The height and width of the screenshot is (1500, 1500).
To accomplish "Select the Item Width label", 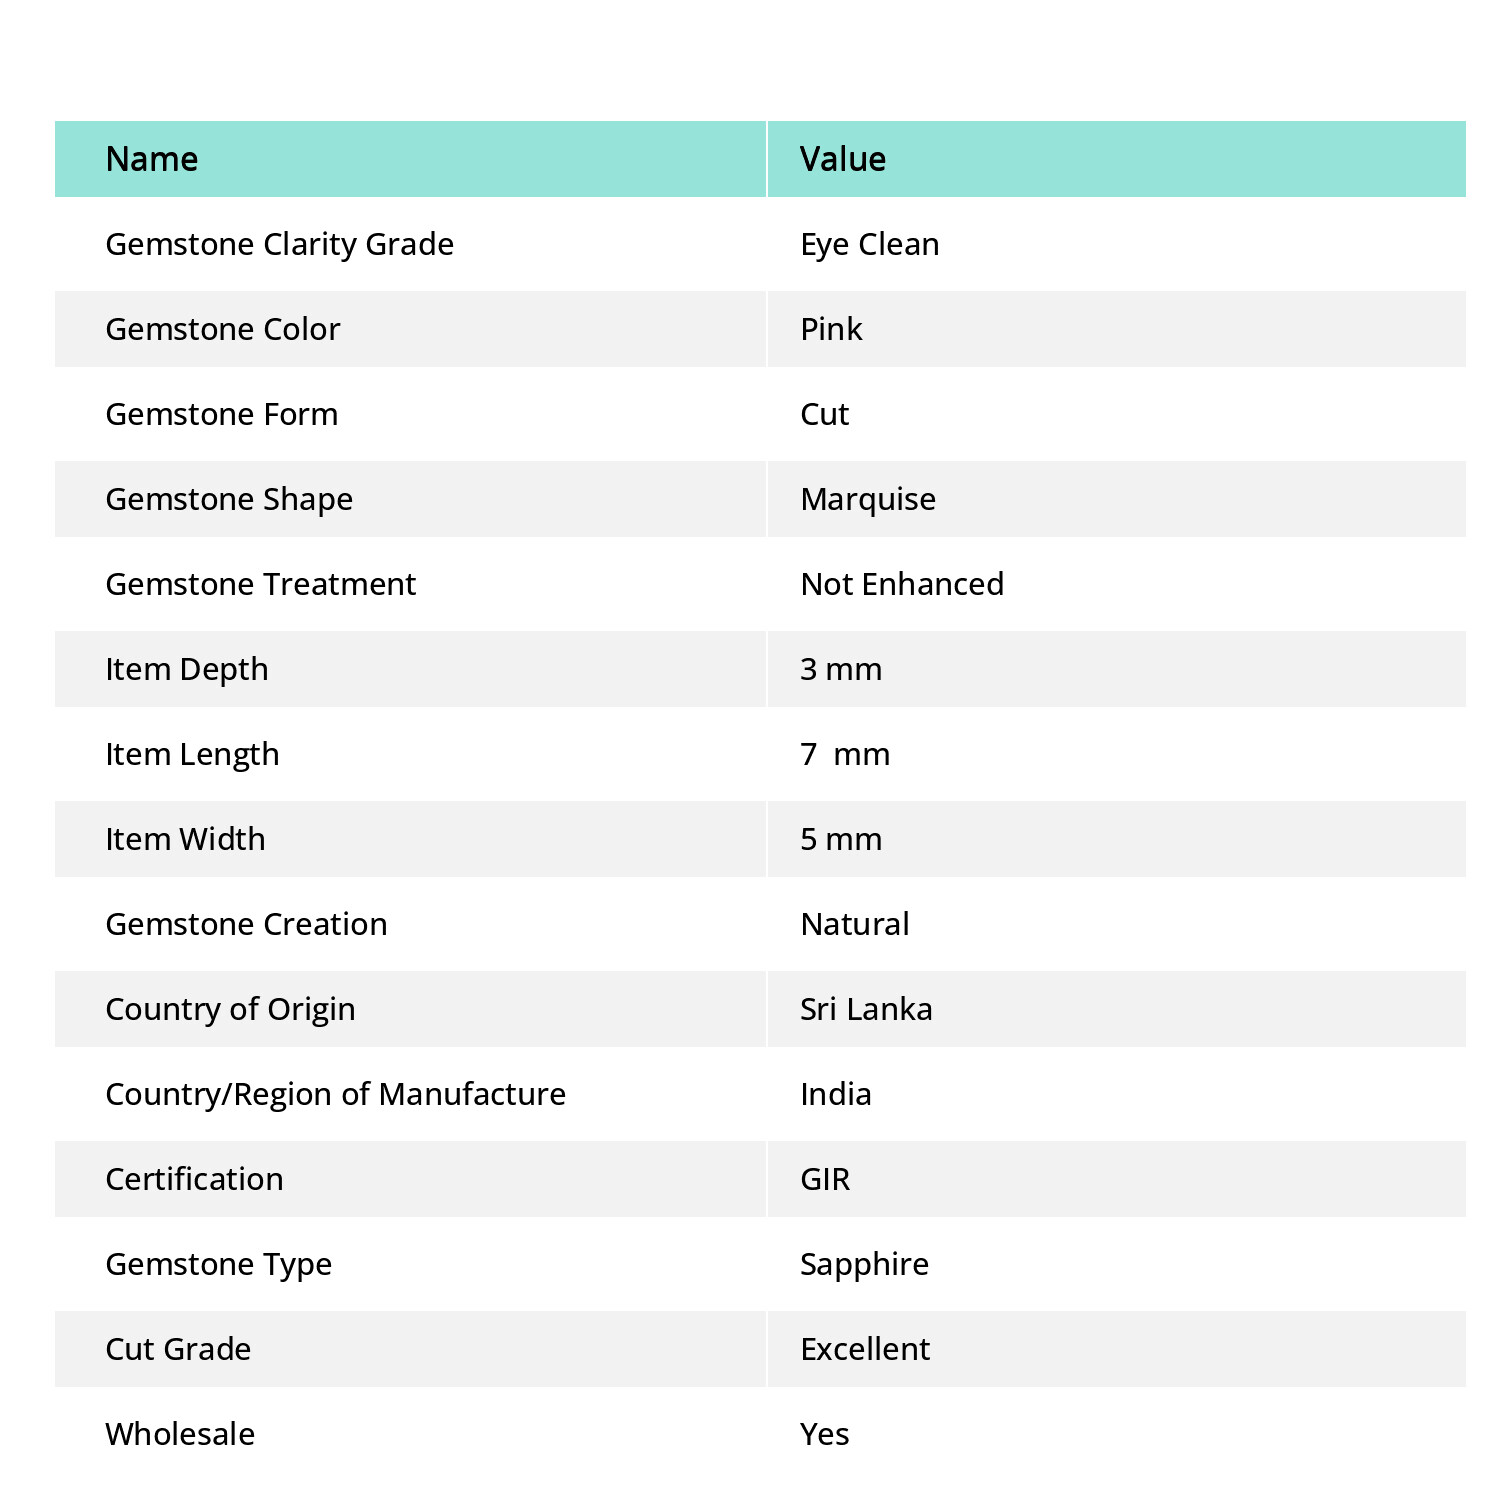I will point(186,839).
